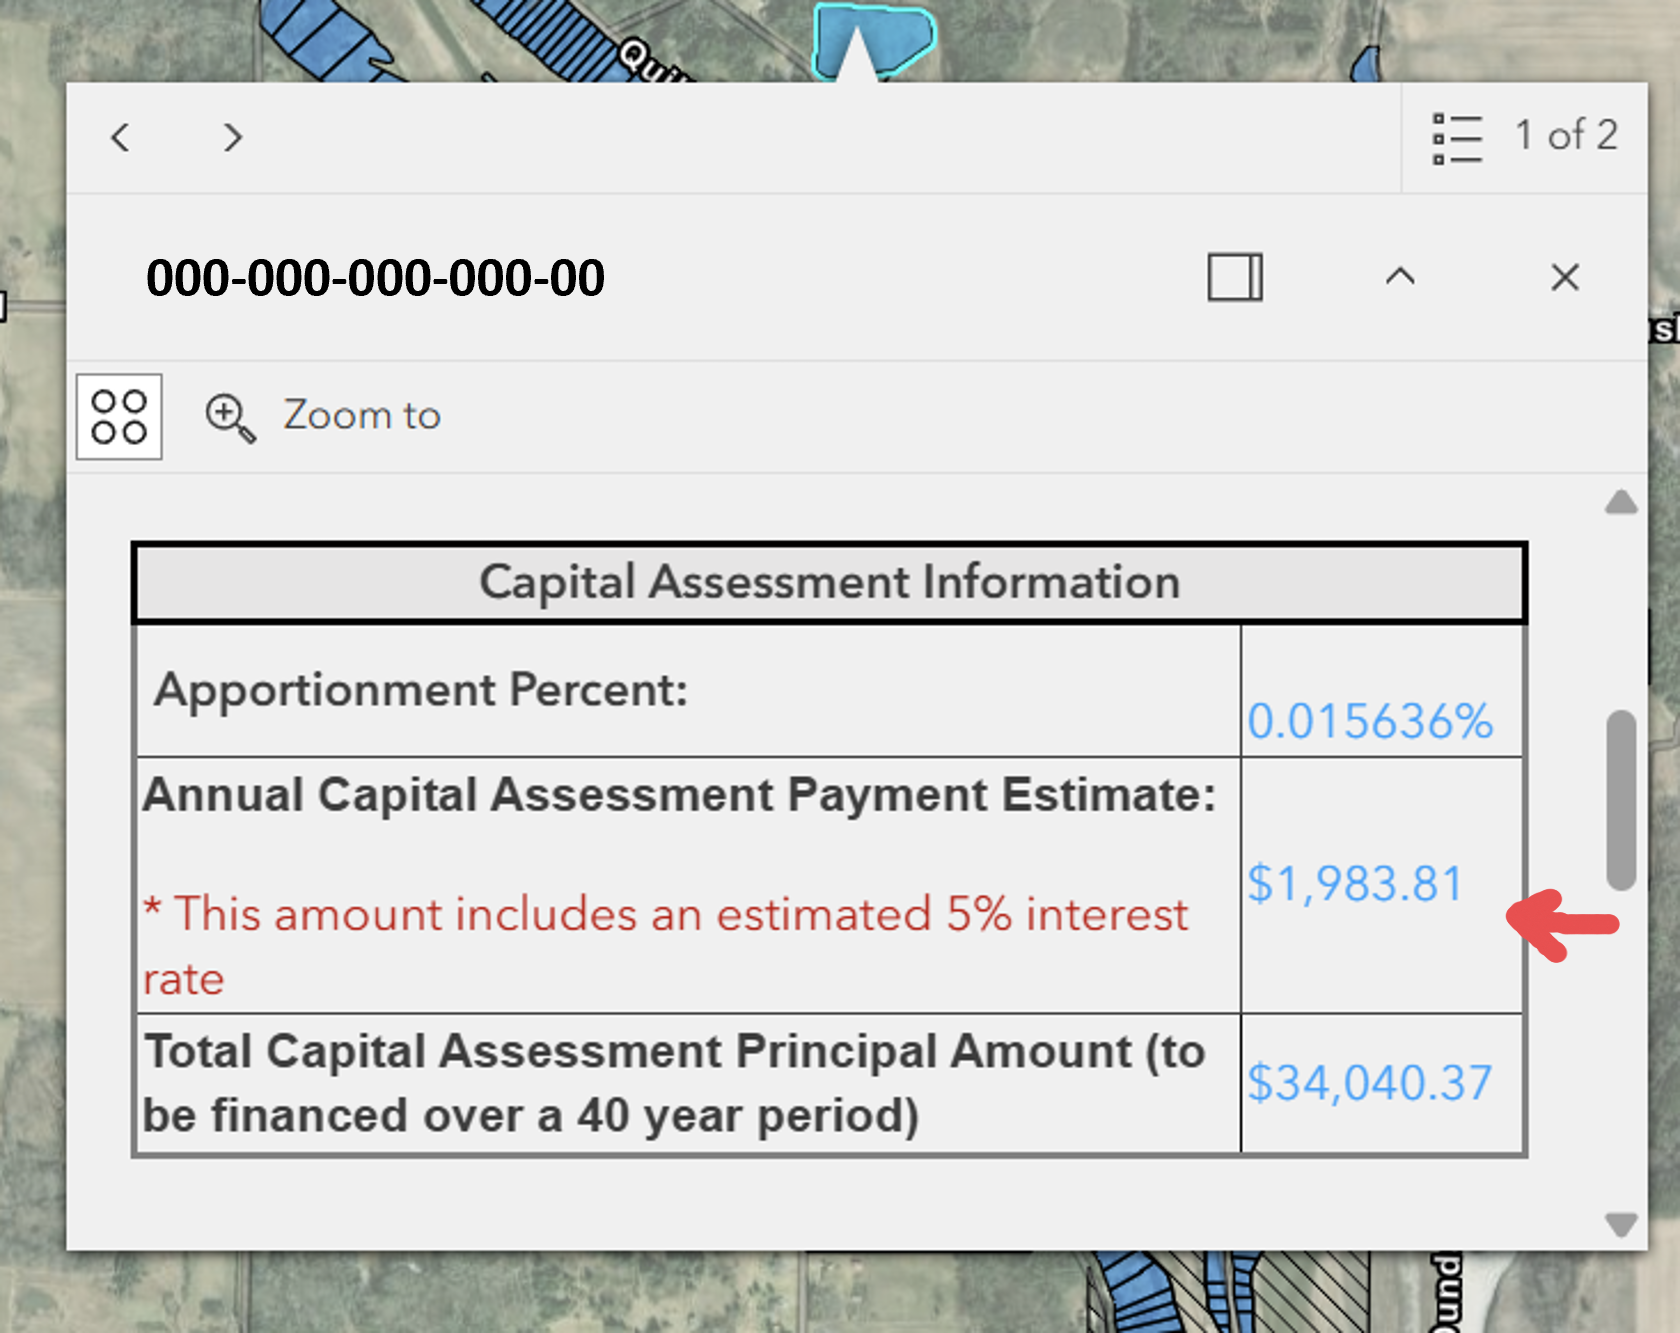
Task: Click the 000-000-000-000-00 parcel title
Action: (x=375, y=278)
